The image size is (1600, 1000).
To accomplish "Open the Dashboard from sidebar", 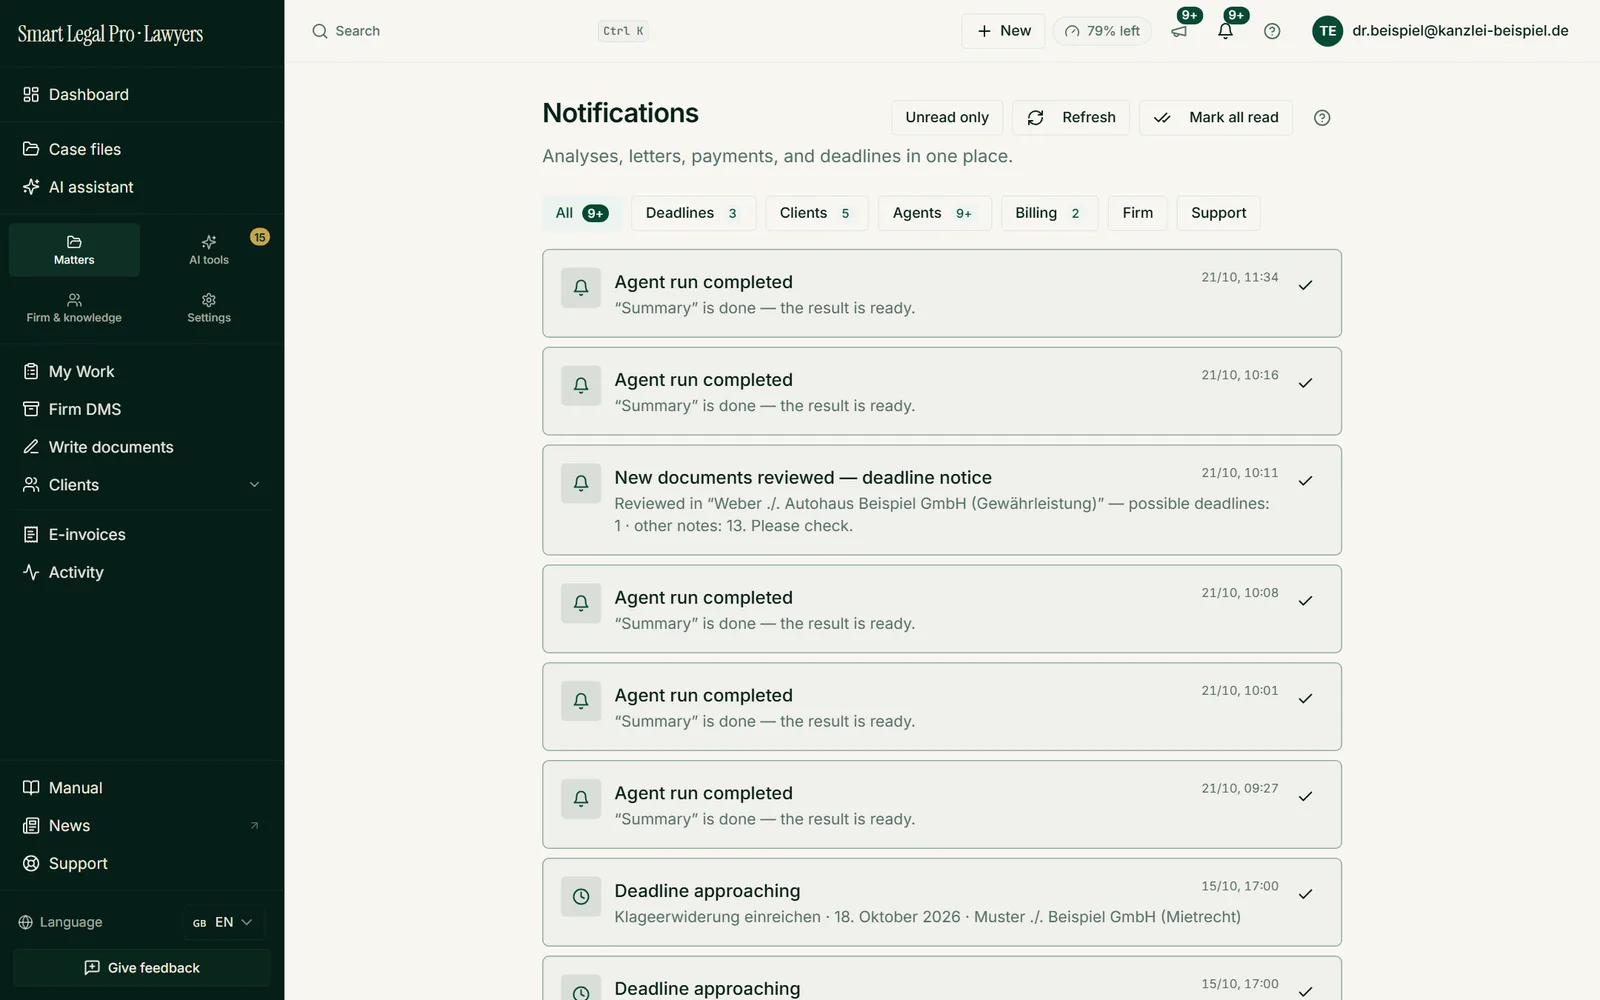I will pyautogui.click(x=142, y=94).
